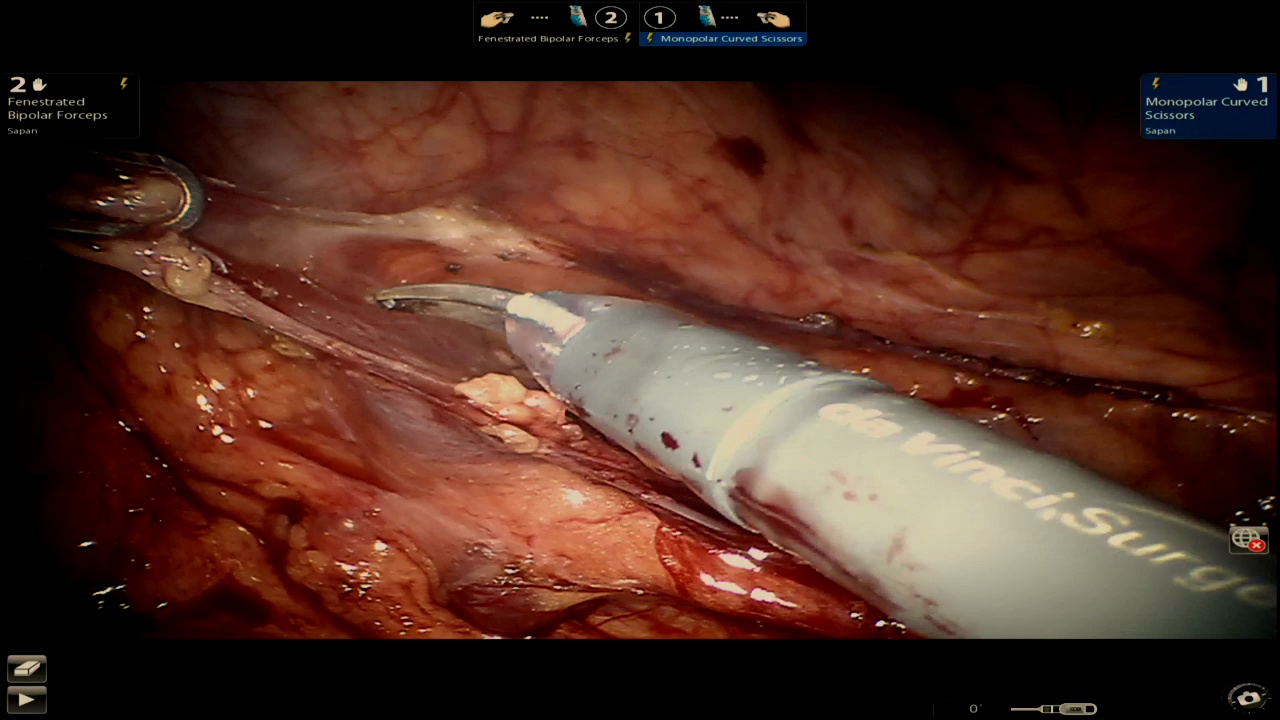Viewport: 1280px width, 720px height.
Task: Click the large number 1 in the right panel
Action: (x=1262, y=85)
